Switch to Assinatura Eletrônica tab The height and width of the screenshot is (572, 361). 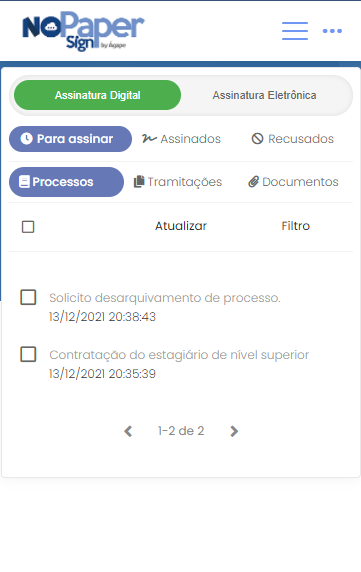(x=264, y=95)
